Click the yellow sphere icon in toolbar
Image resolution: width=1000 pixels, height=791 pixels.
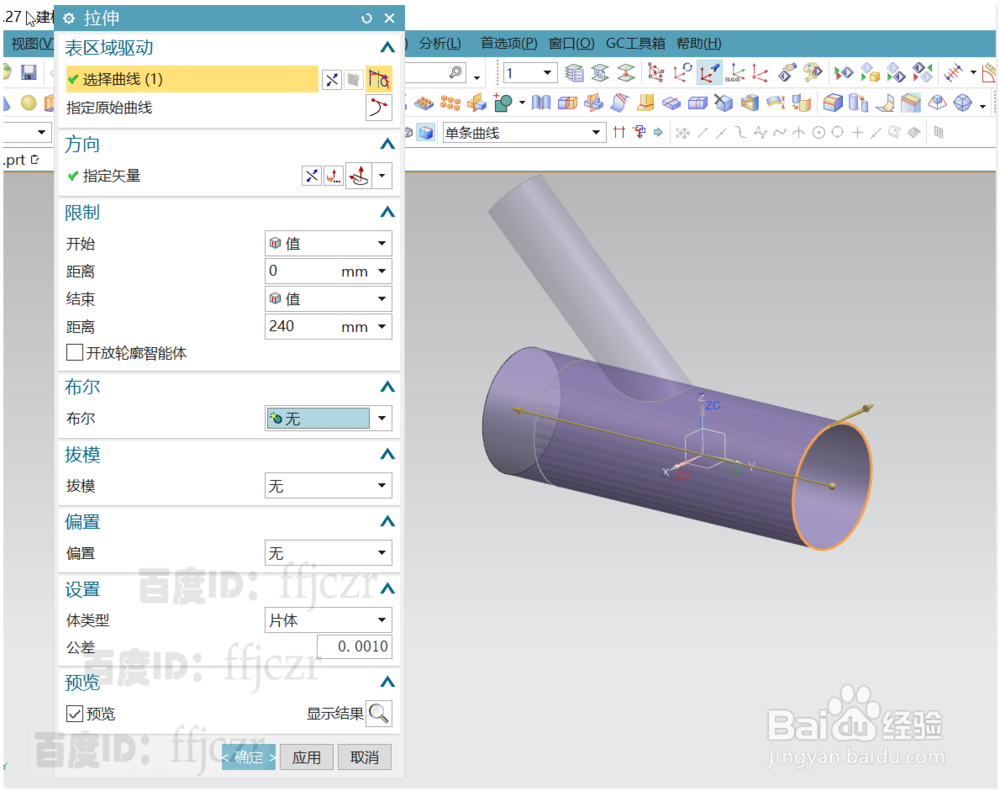coord(29,102)
